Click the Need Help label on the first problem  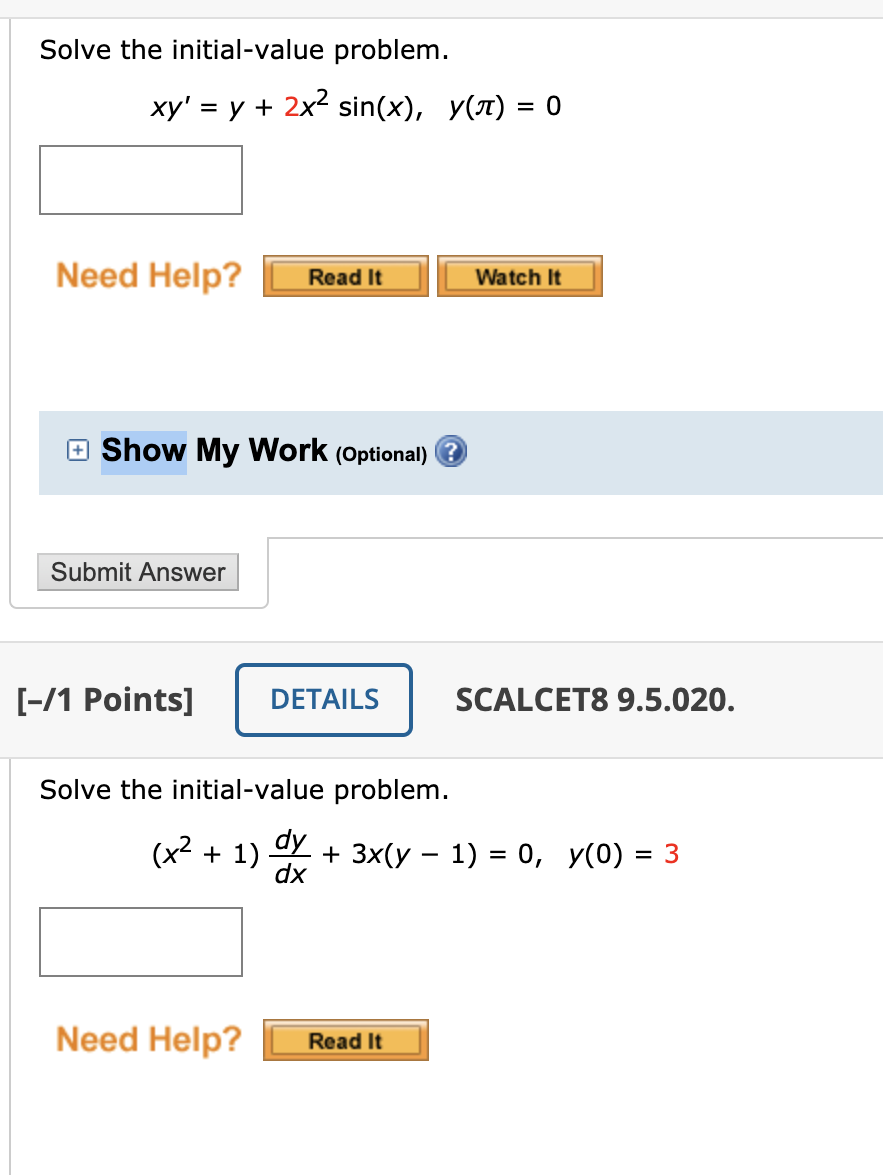pyautogui.click(x=148, y=275)
